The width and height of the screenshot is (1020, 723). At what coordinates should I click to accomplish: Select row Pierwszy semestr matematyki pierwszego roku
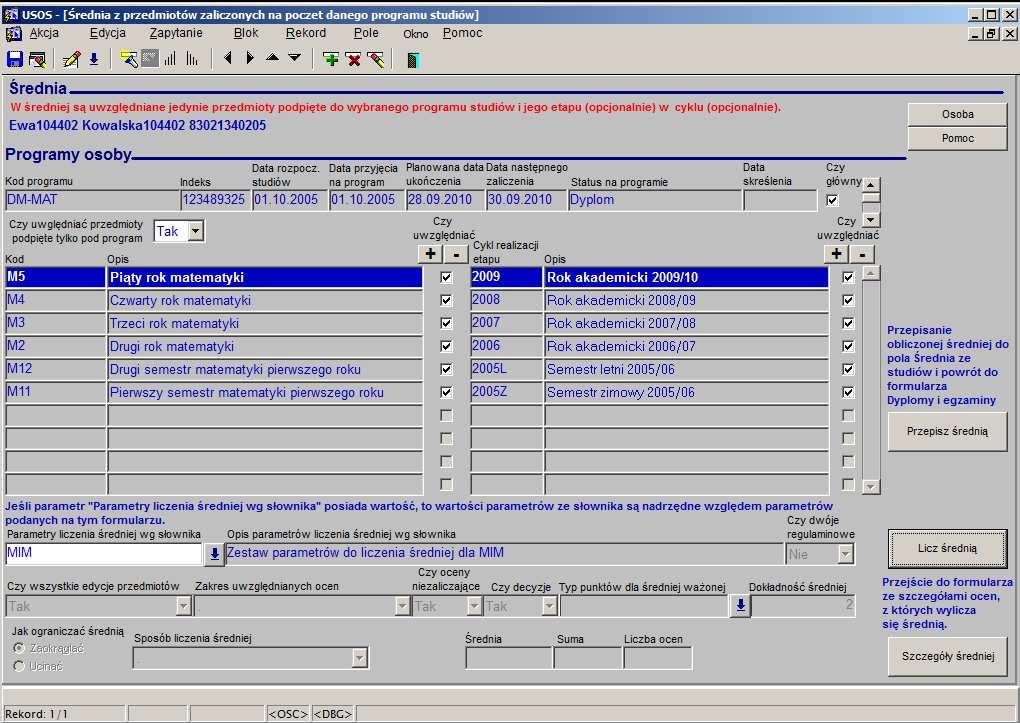(265, 392)
